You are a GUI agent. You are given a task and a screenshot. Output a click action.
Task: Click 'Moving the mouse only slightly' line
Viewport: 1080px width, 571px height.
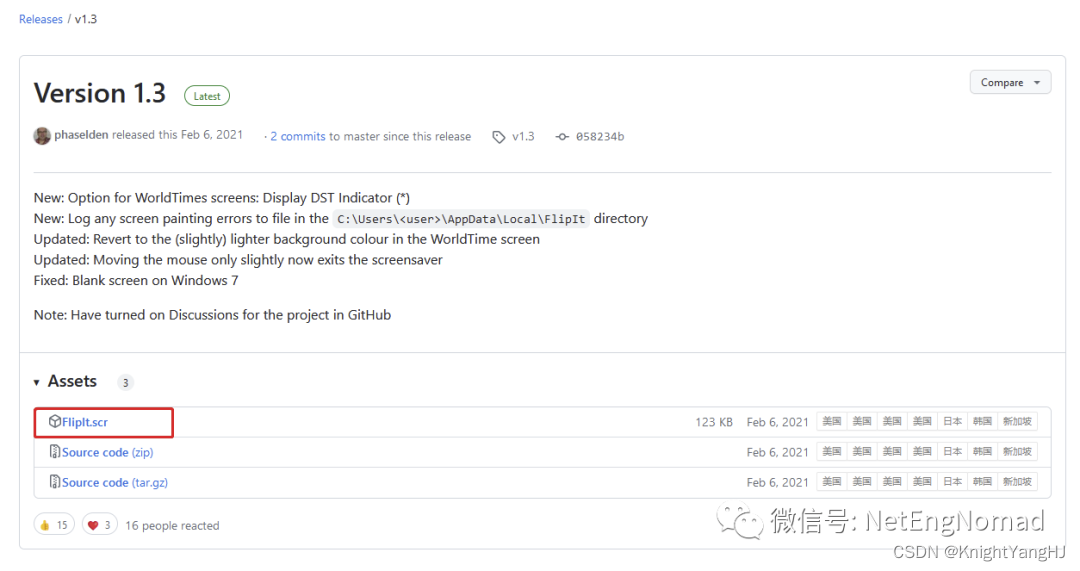(x=238, y=260)
